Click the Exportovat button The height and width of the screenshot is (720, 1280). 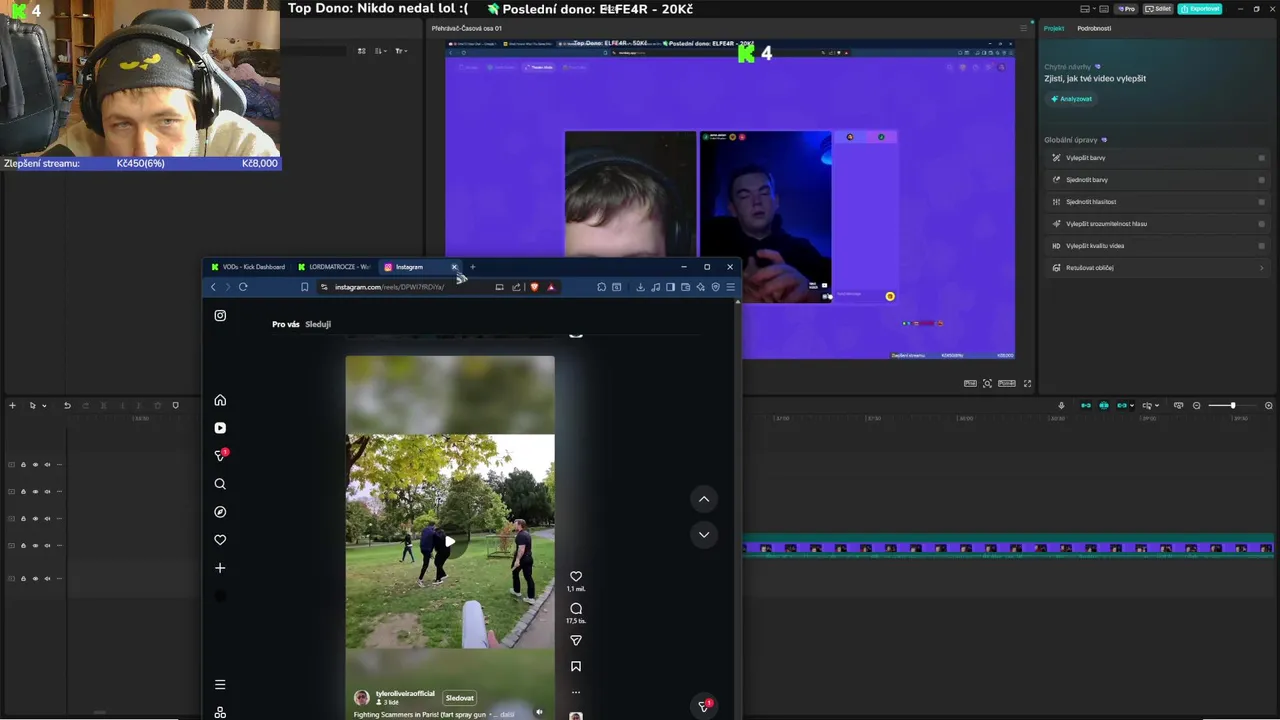(1200, 9)
